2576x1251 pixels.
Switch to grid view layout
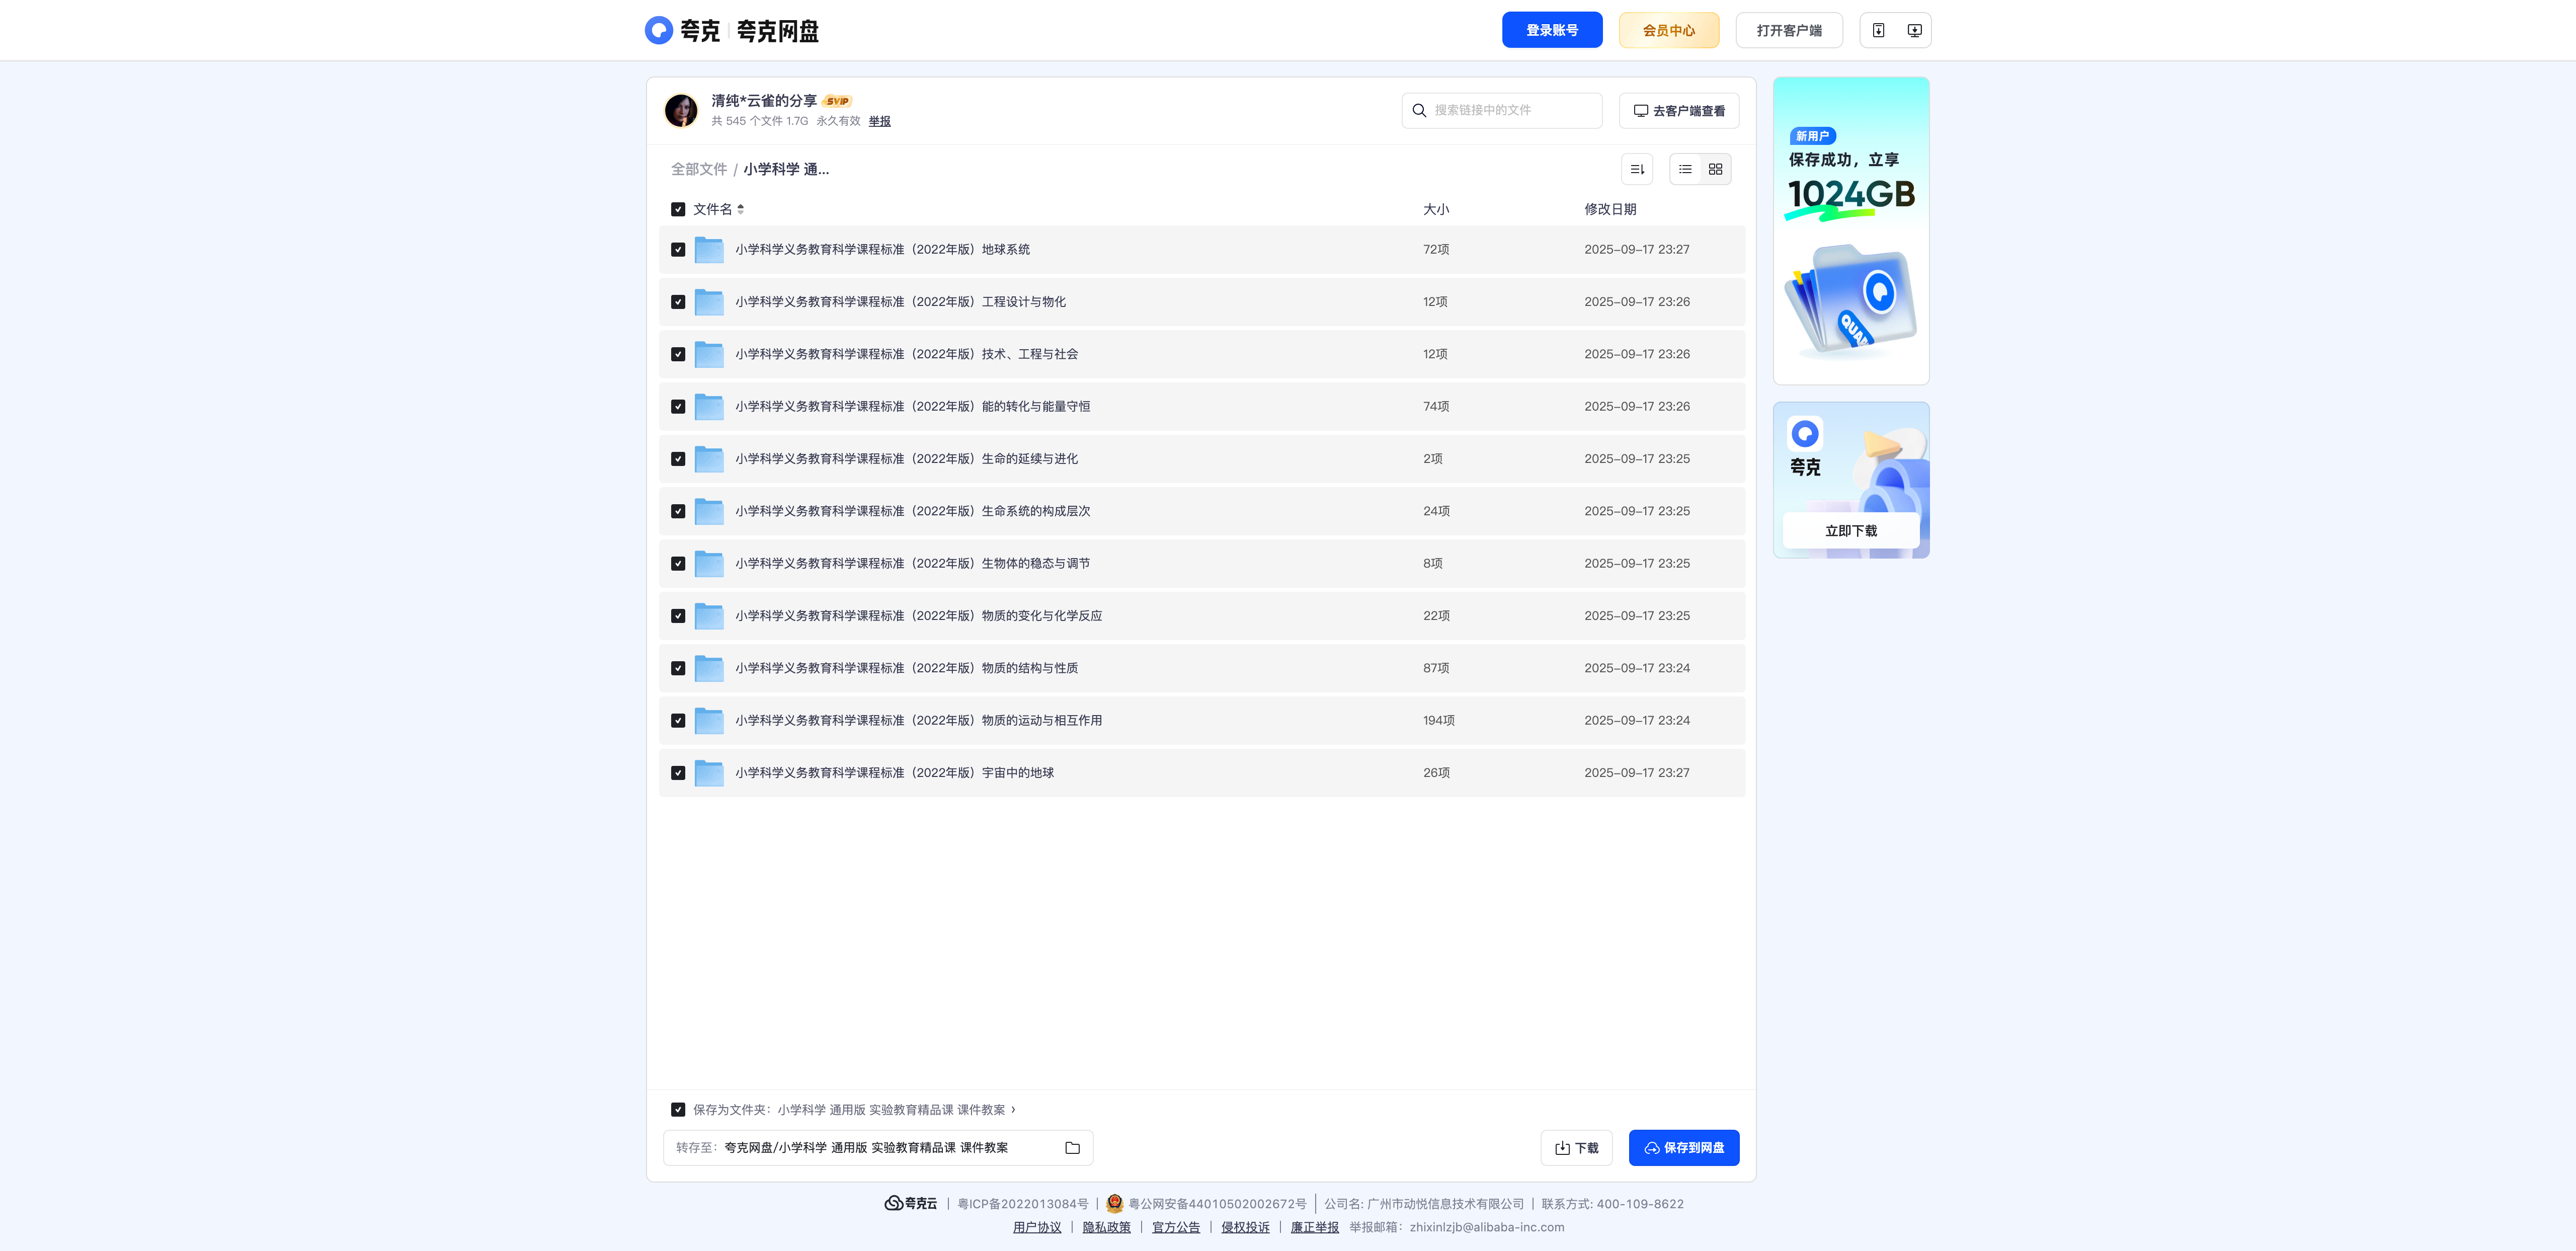[1715, 169]
